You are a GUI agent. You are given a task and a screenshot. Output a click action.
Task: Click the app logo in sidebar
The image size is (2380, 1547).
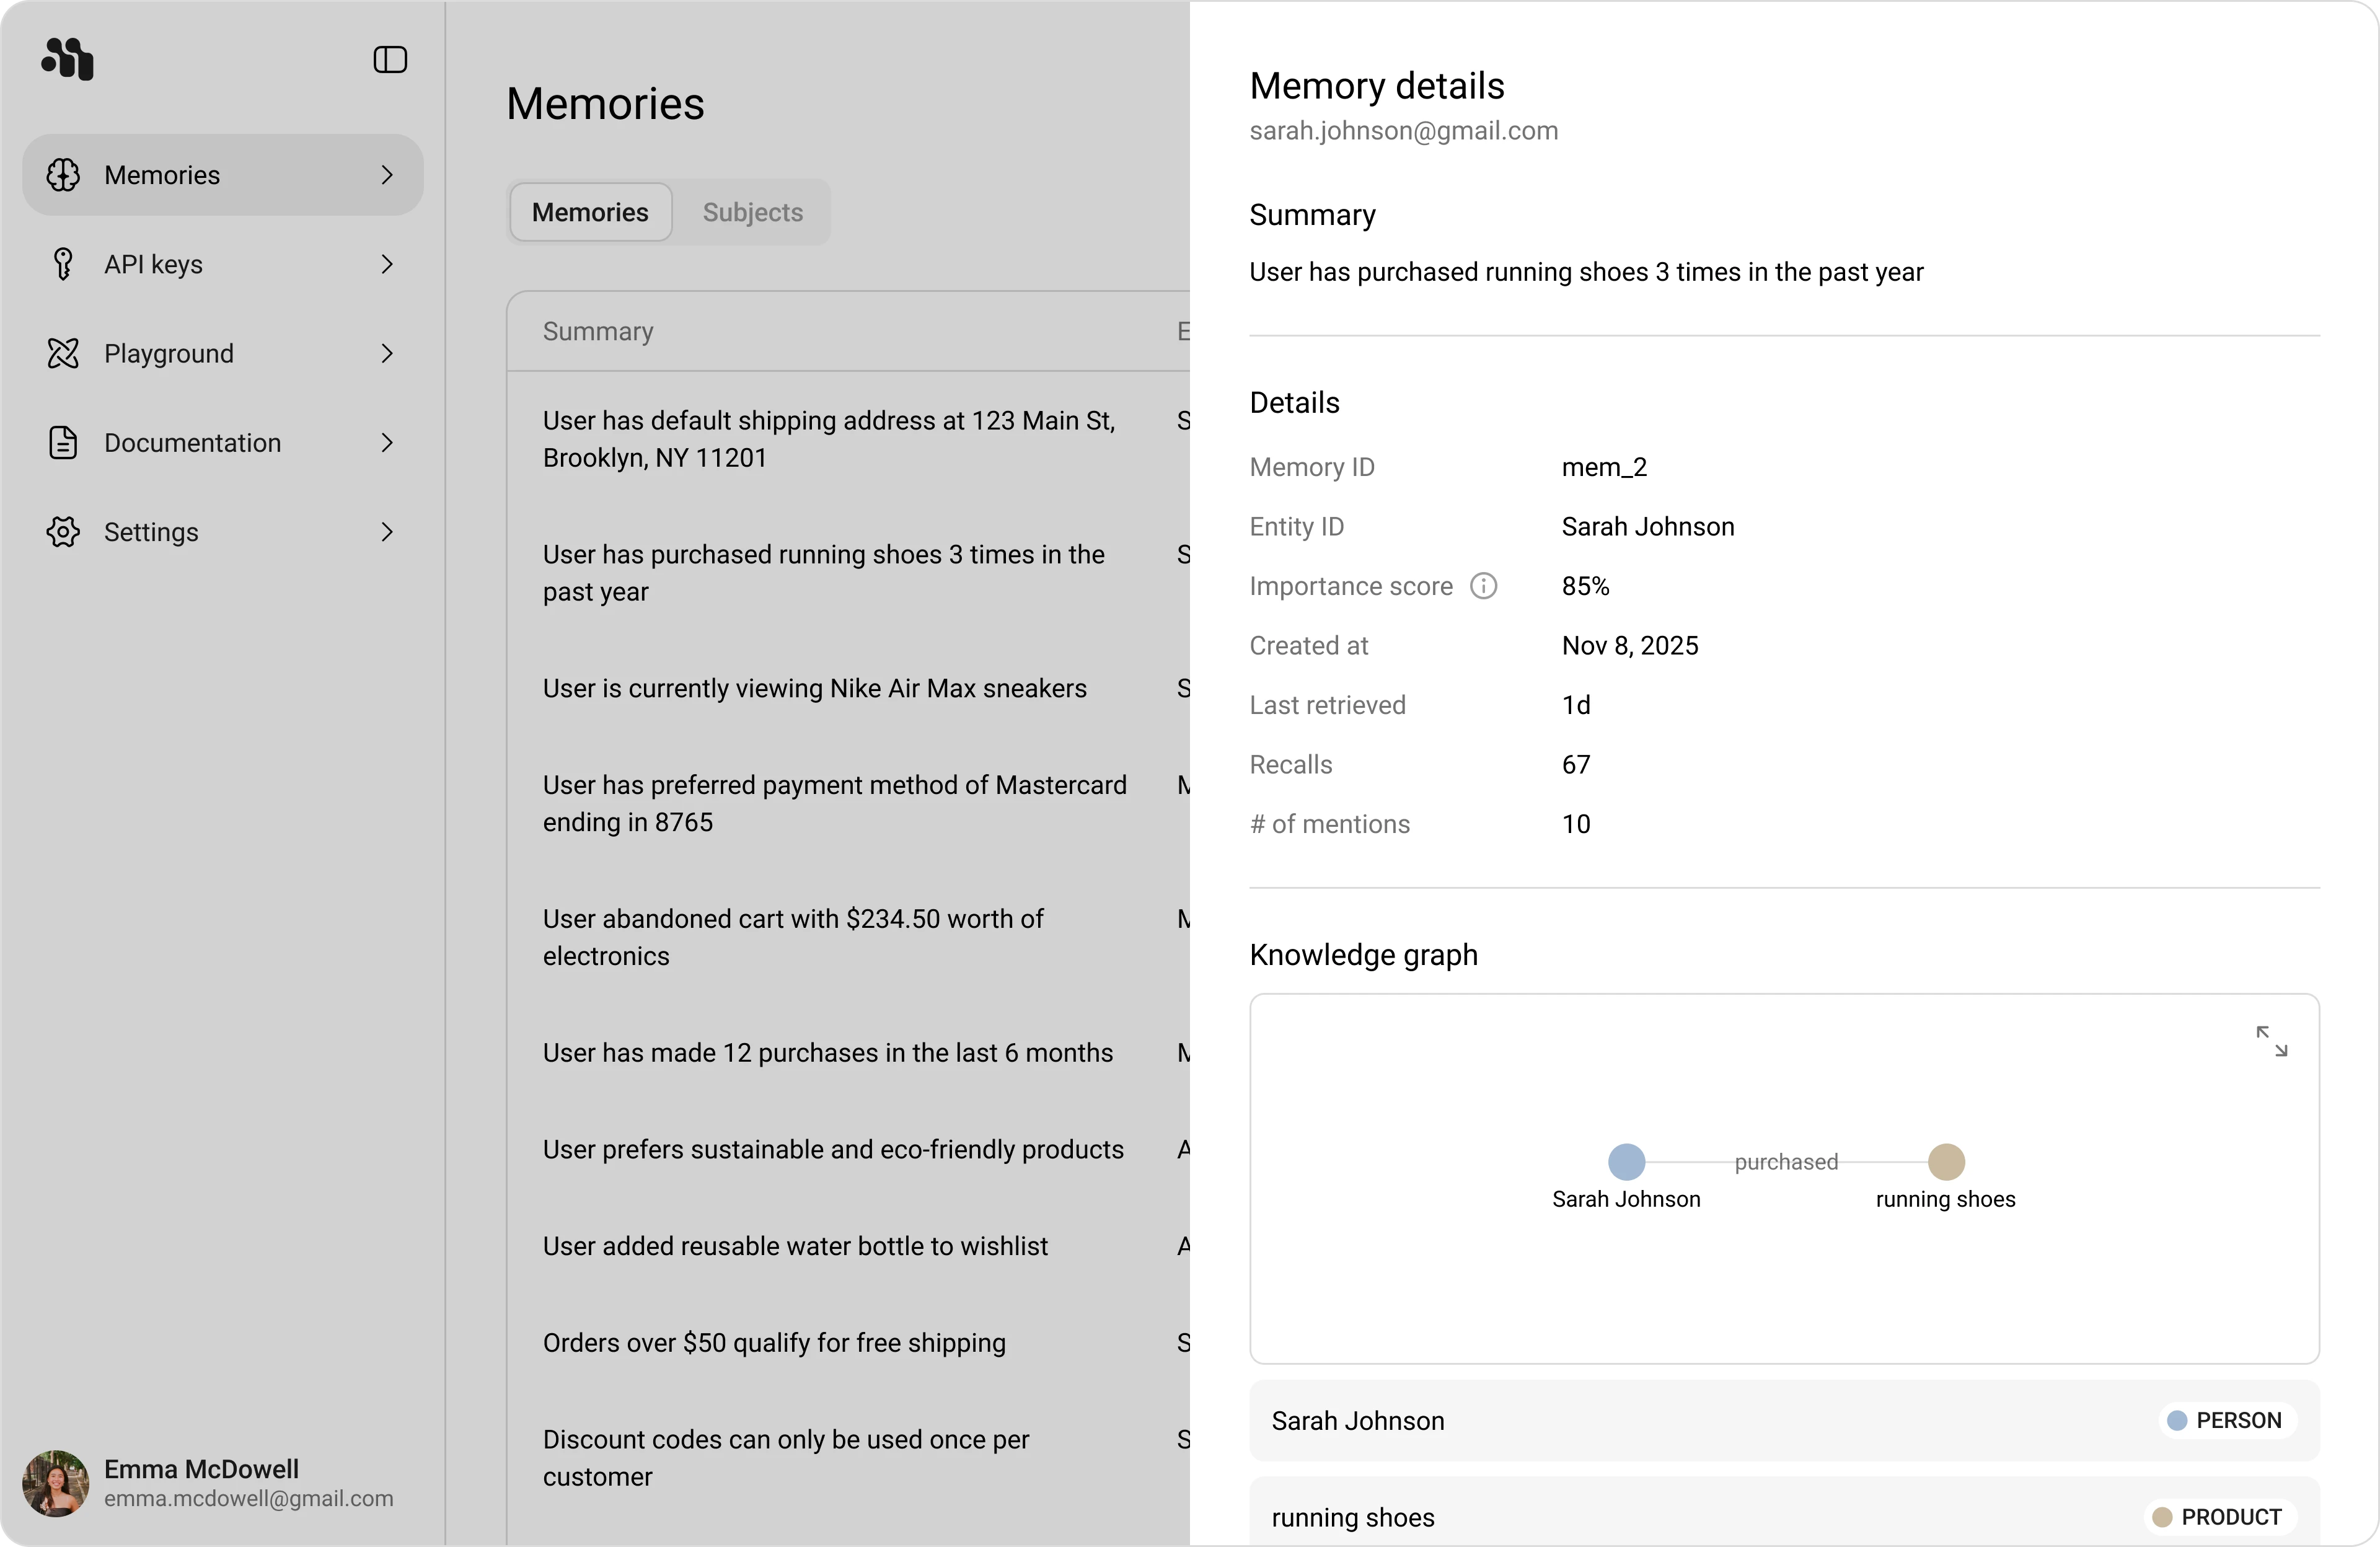point(68,59)
